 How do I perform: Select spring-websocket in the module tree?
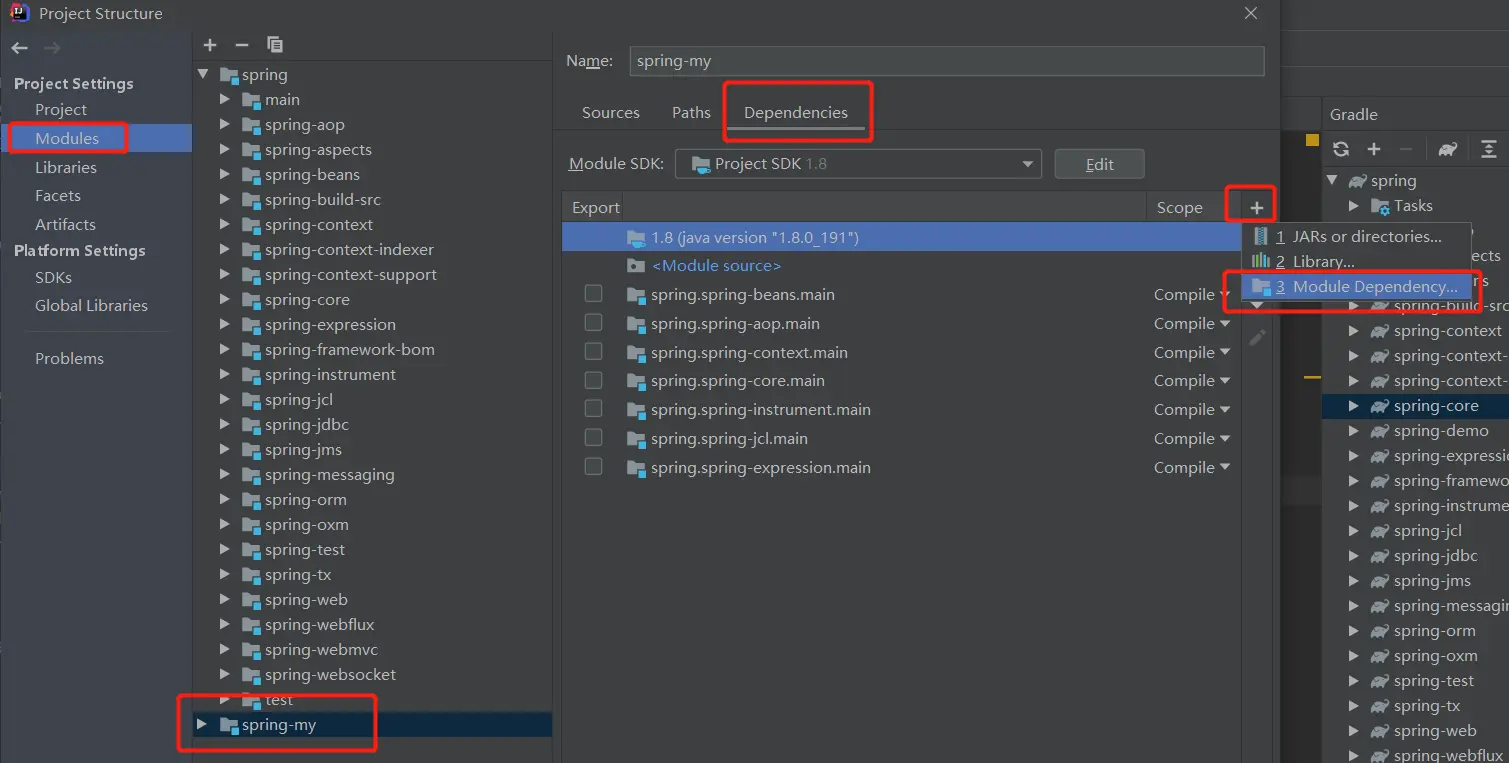(x=330, y=675)
